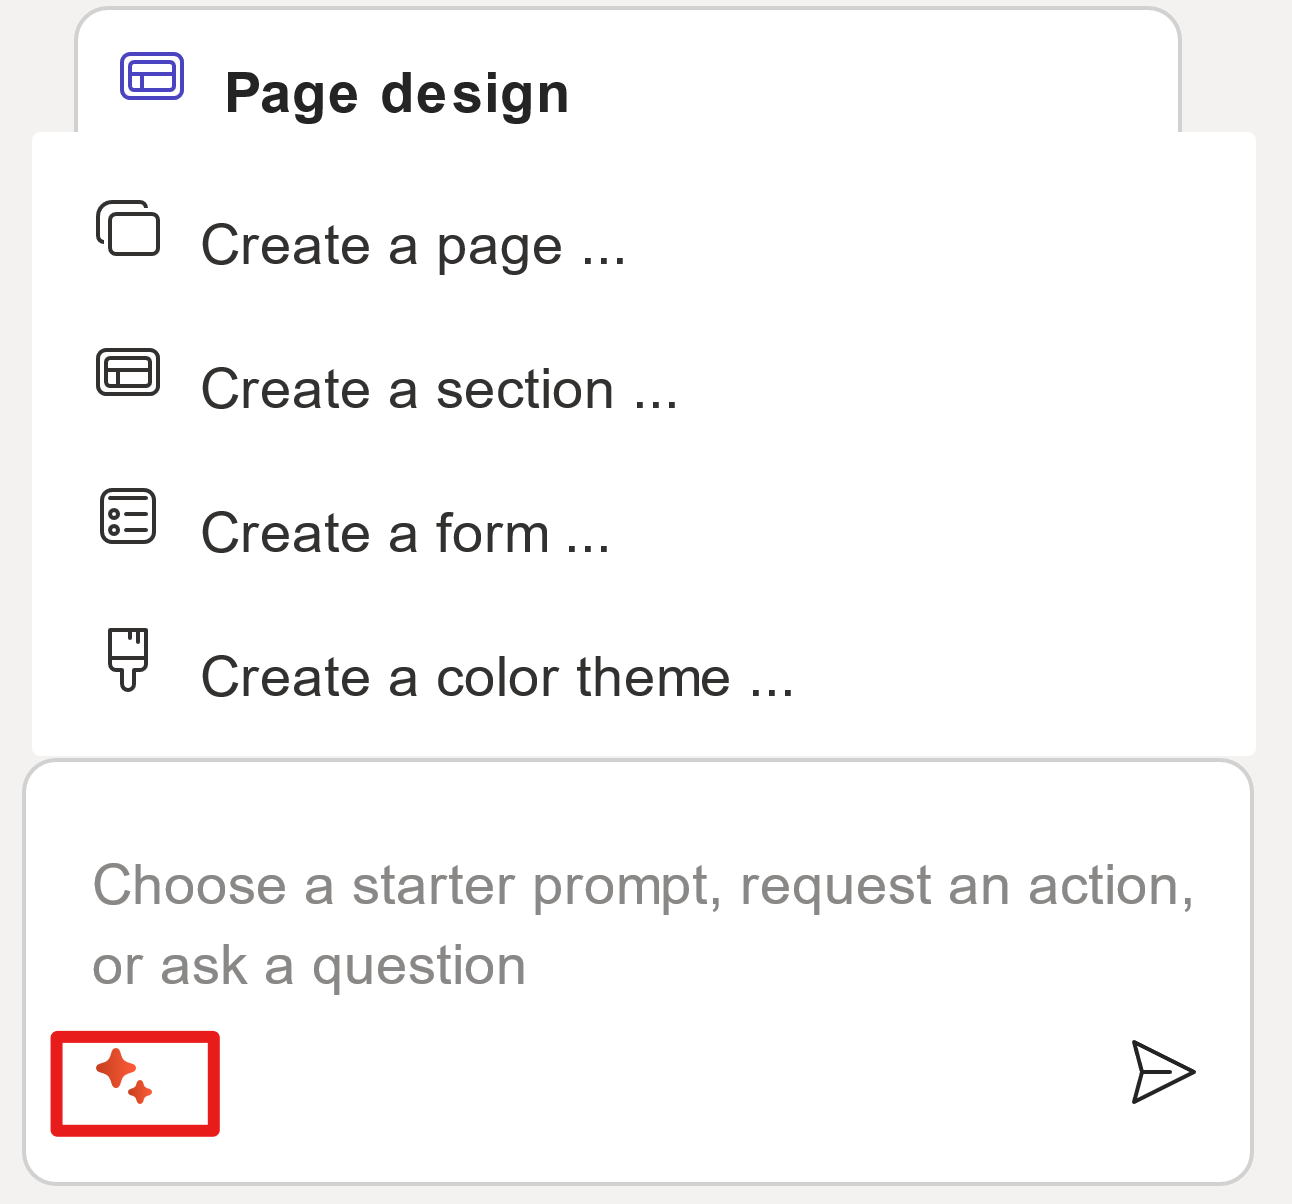Open starter prompts with sparkle icon
This screenshot has height=1204, width=1292.
click(x=125, y=1077)
